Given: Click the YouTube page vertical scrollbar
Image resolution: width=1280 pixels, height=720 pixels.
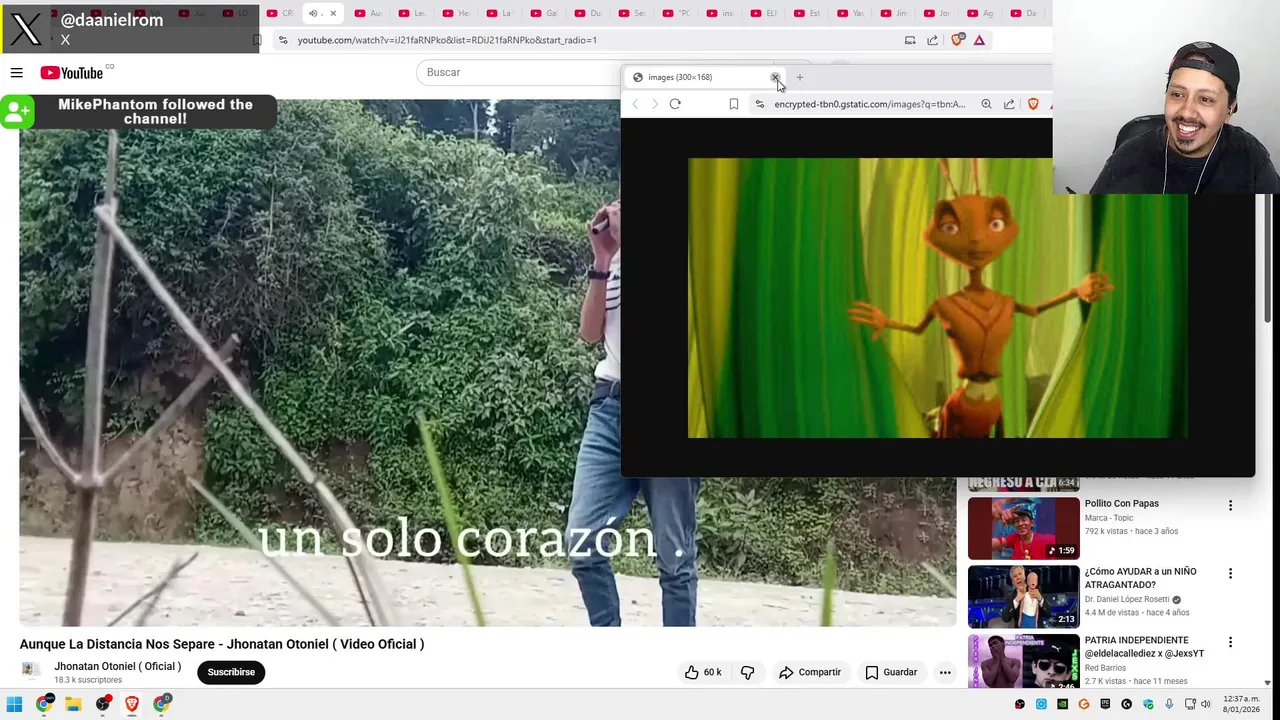Looking at the screenshot, I should 1269,258.
